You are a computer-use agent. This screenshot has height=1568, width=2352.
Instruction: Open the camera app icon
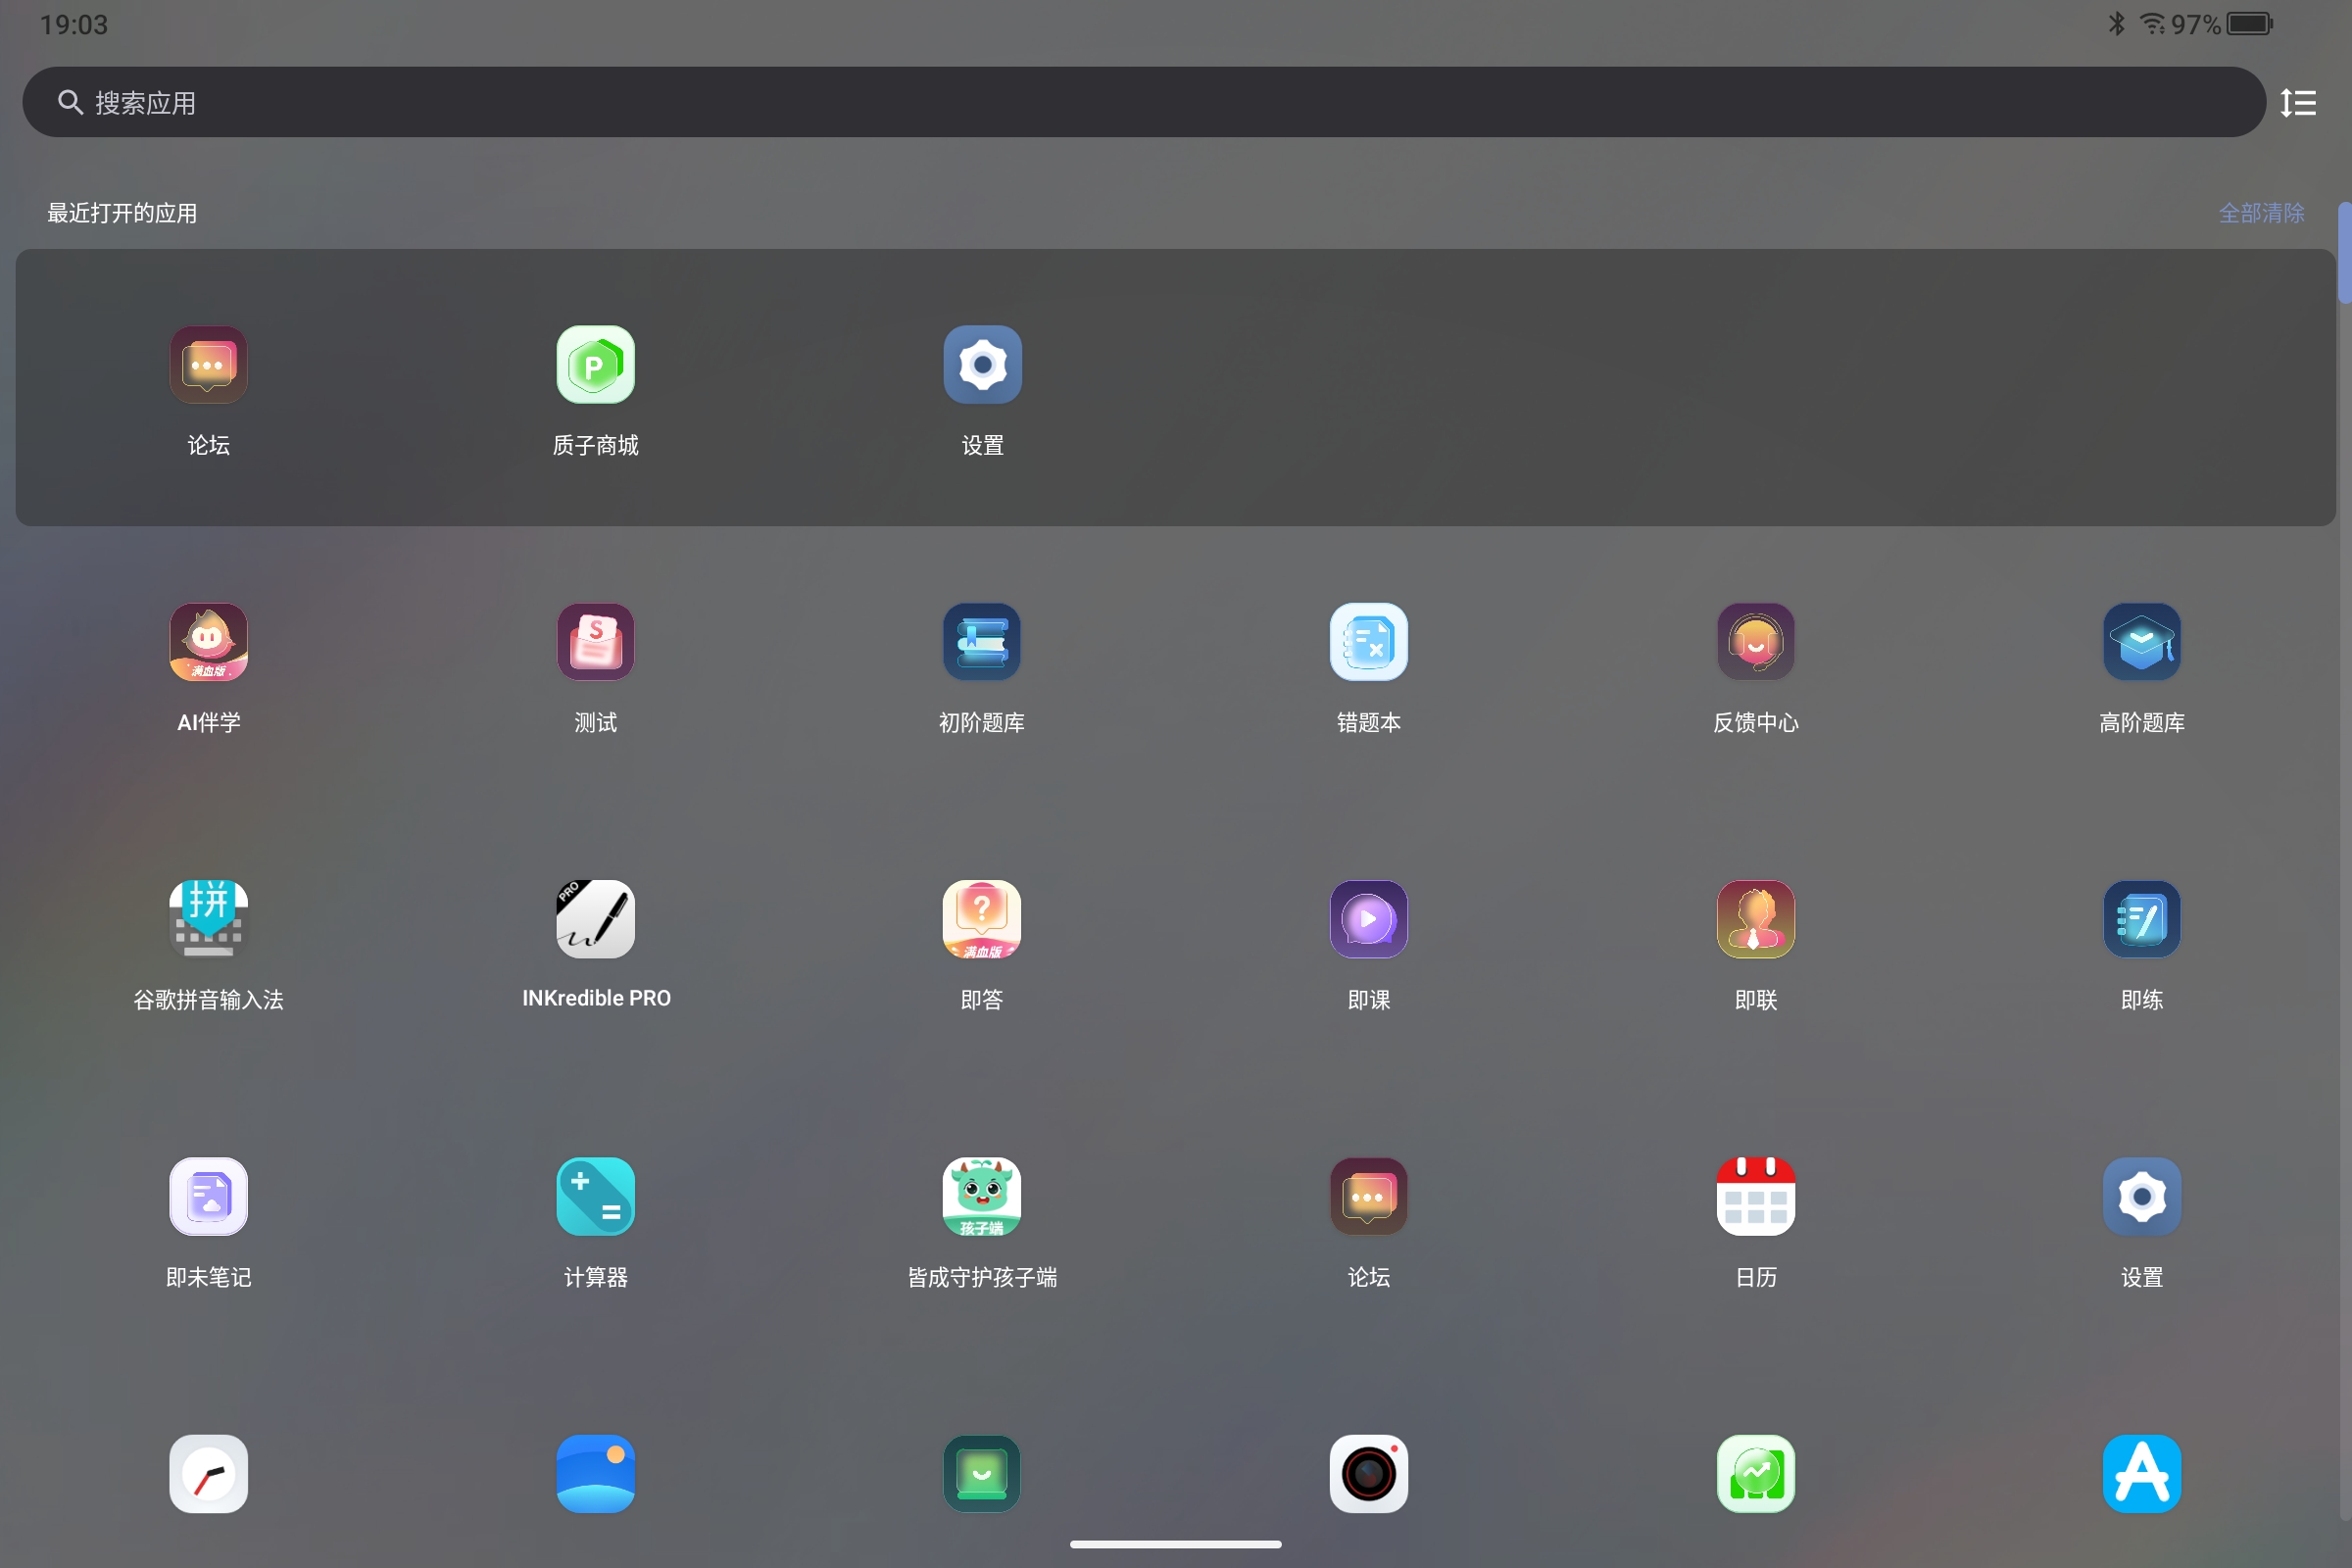pyautogui.click(x=1369, y=1474)
